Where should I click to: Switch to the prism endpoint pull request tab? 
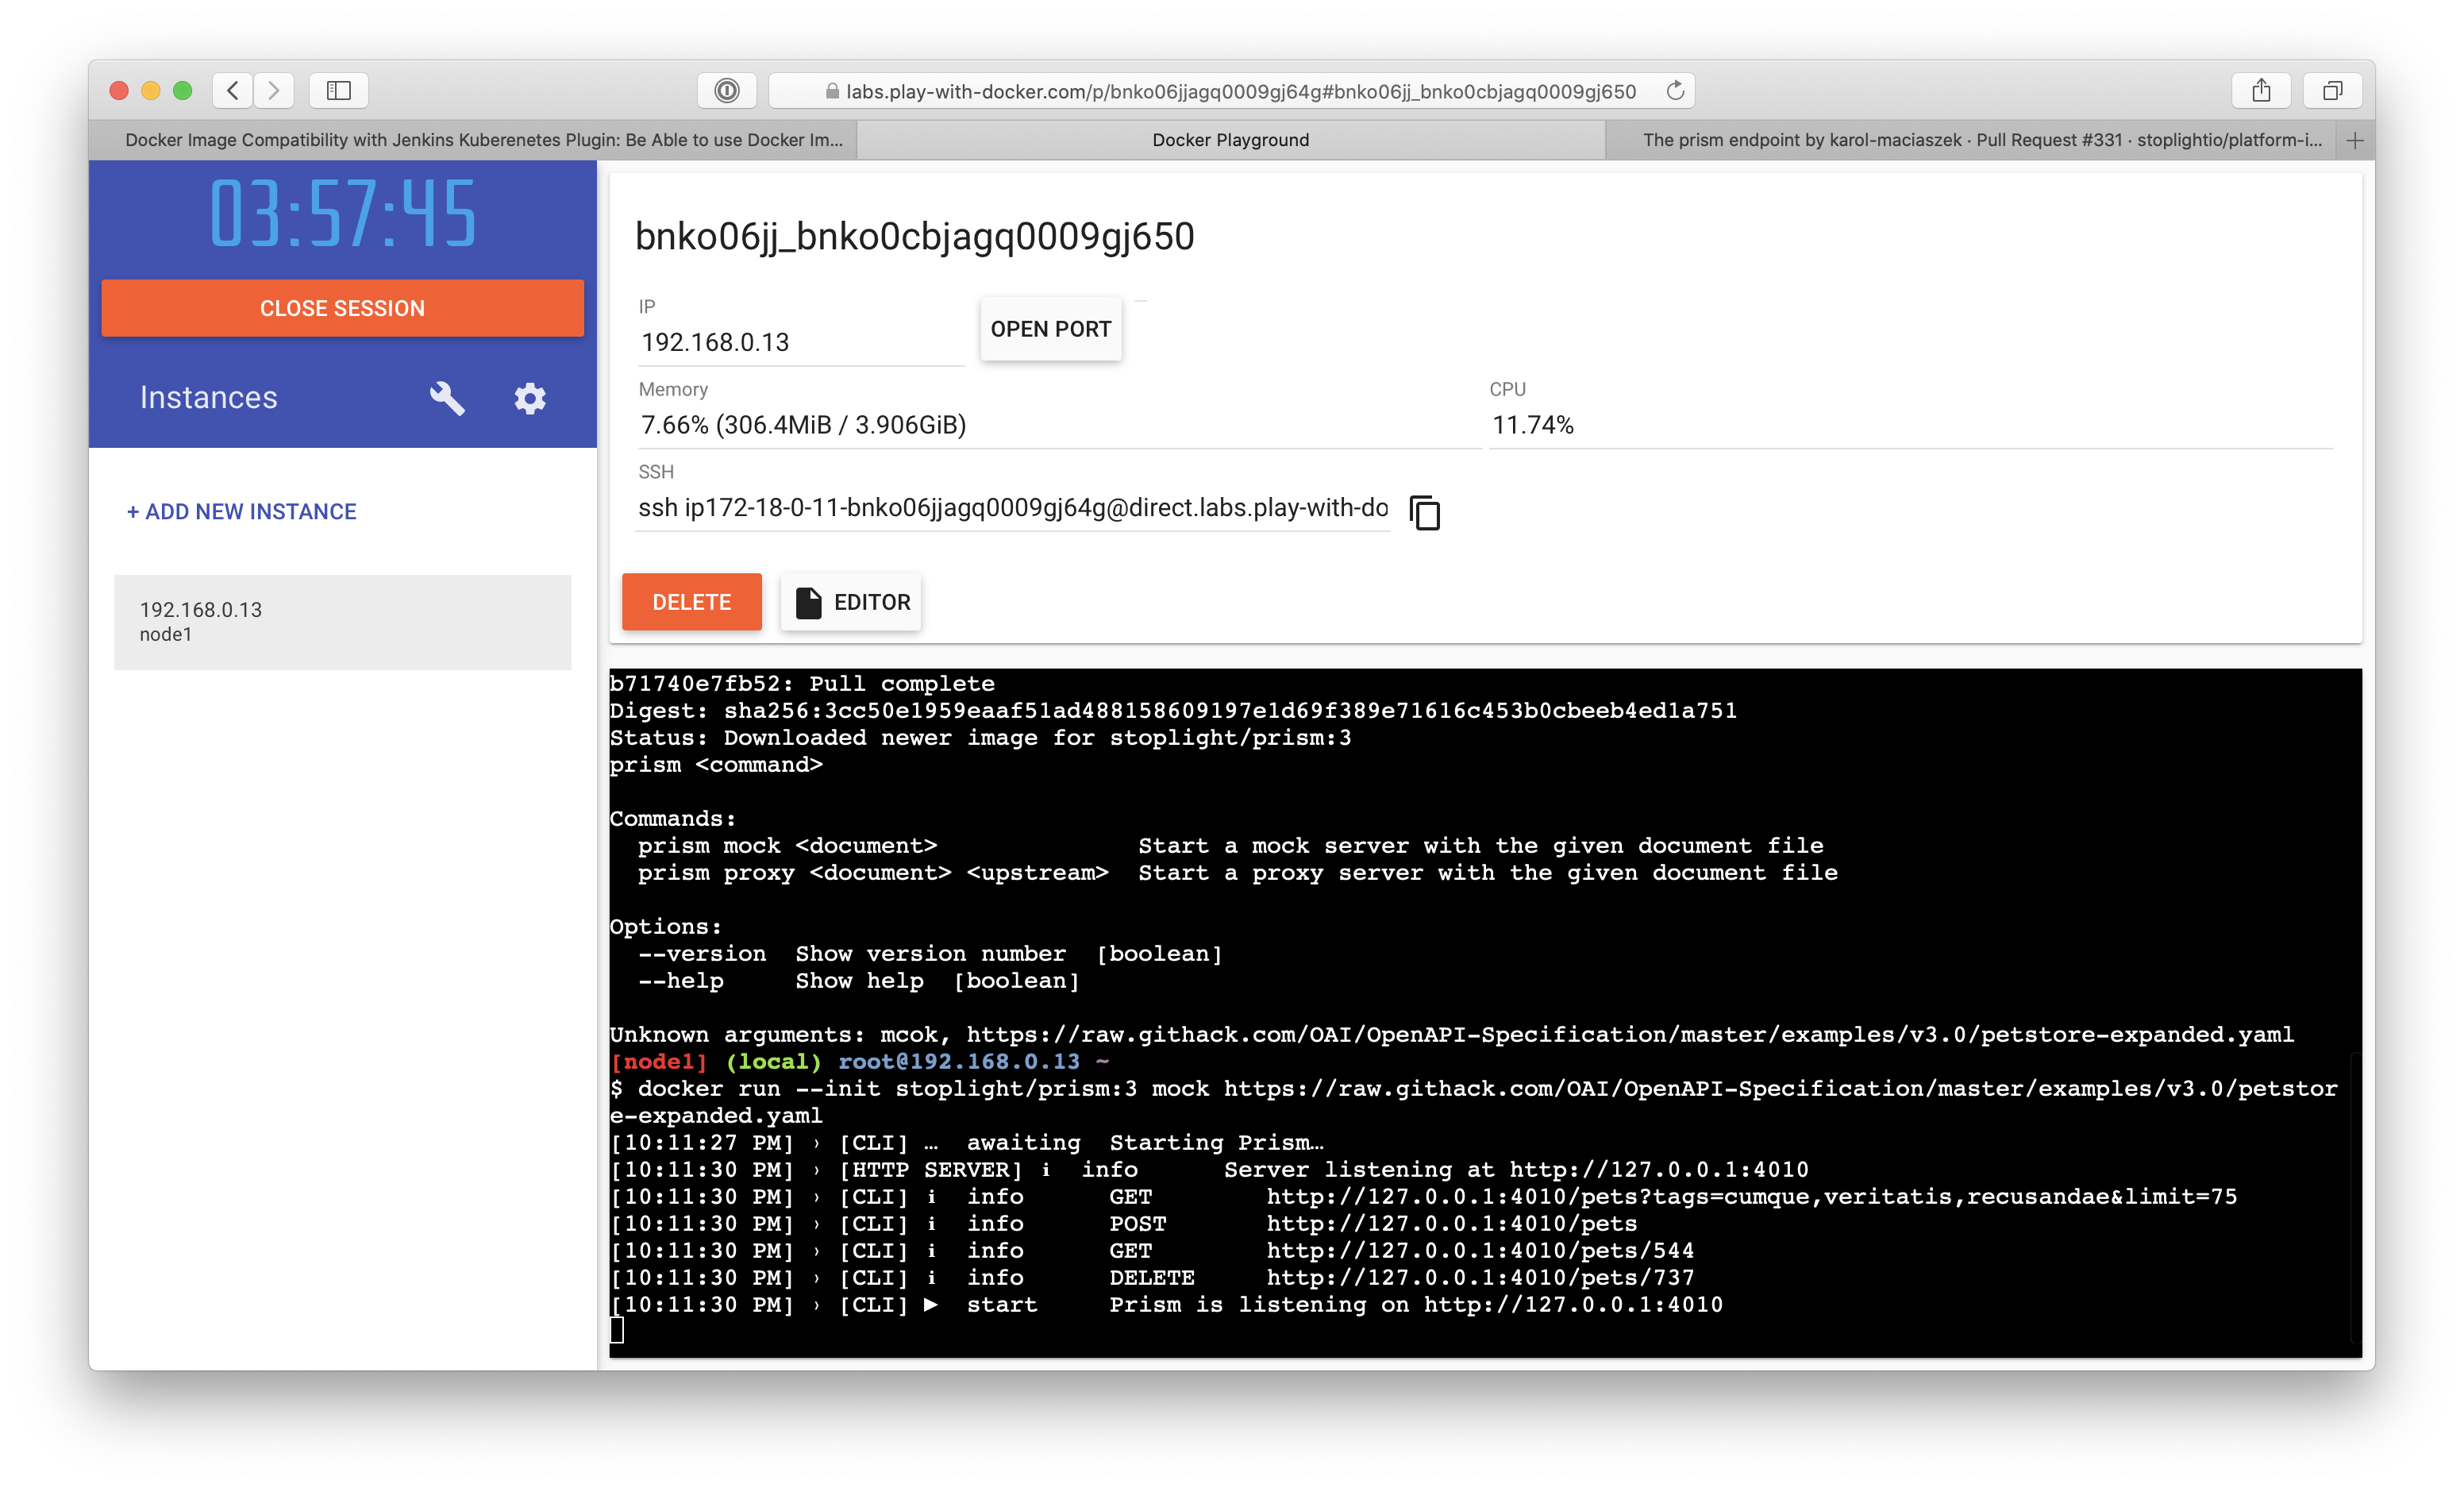click(1982, 140)
